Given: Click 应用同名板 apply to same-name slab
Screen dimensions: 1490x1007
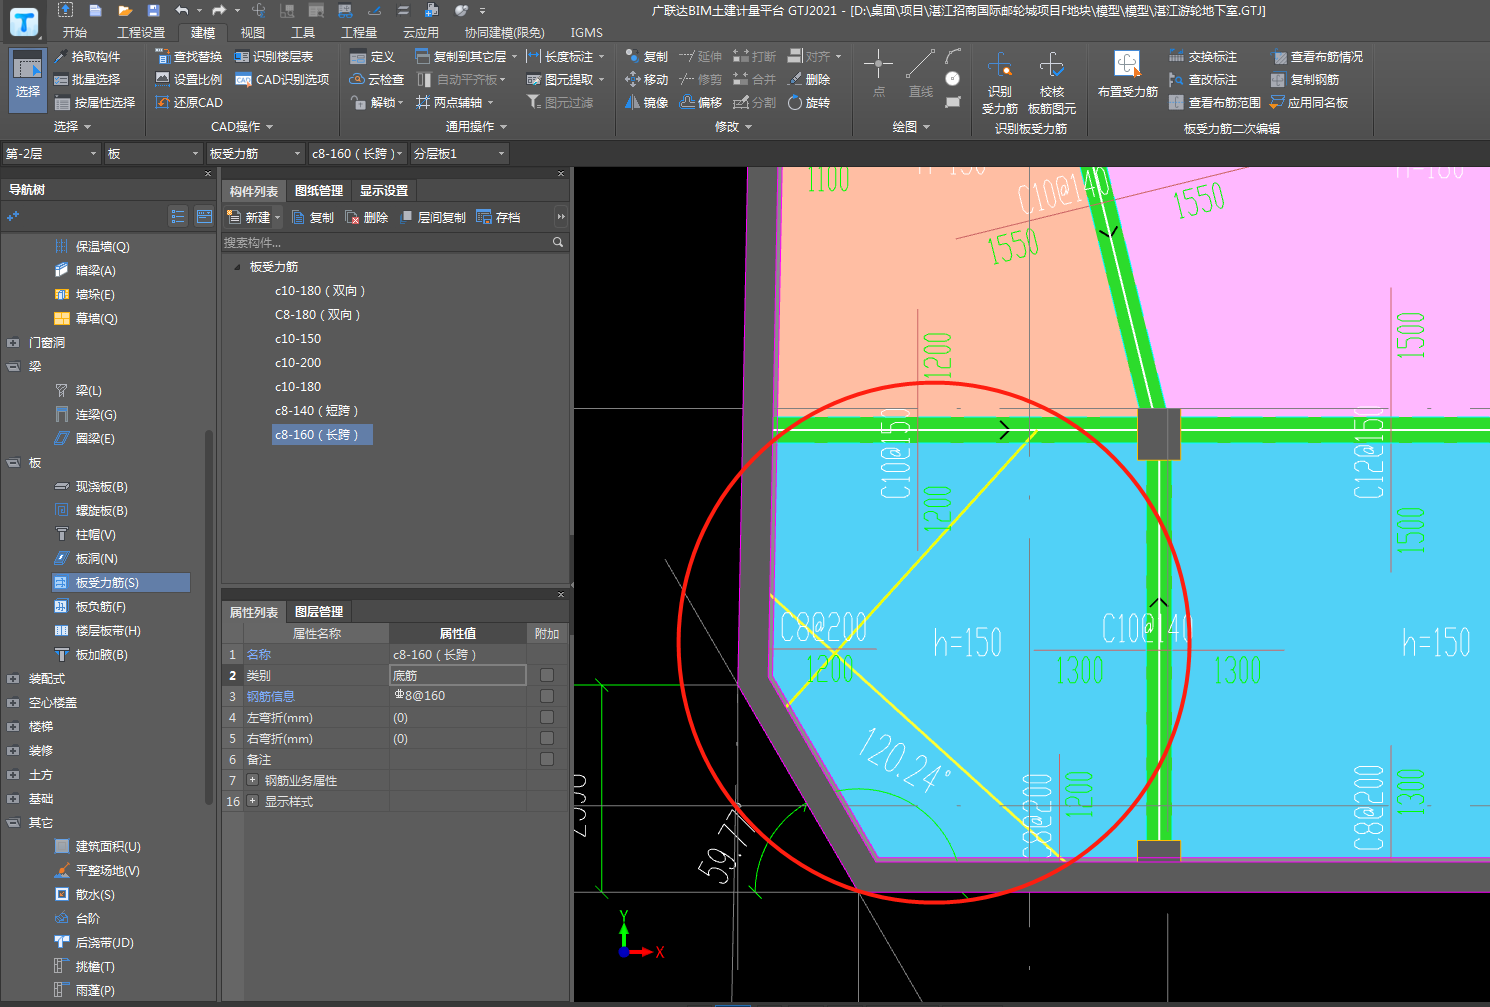Looking at the screenshot, I should (x=1309, y=103).
